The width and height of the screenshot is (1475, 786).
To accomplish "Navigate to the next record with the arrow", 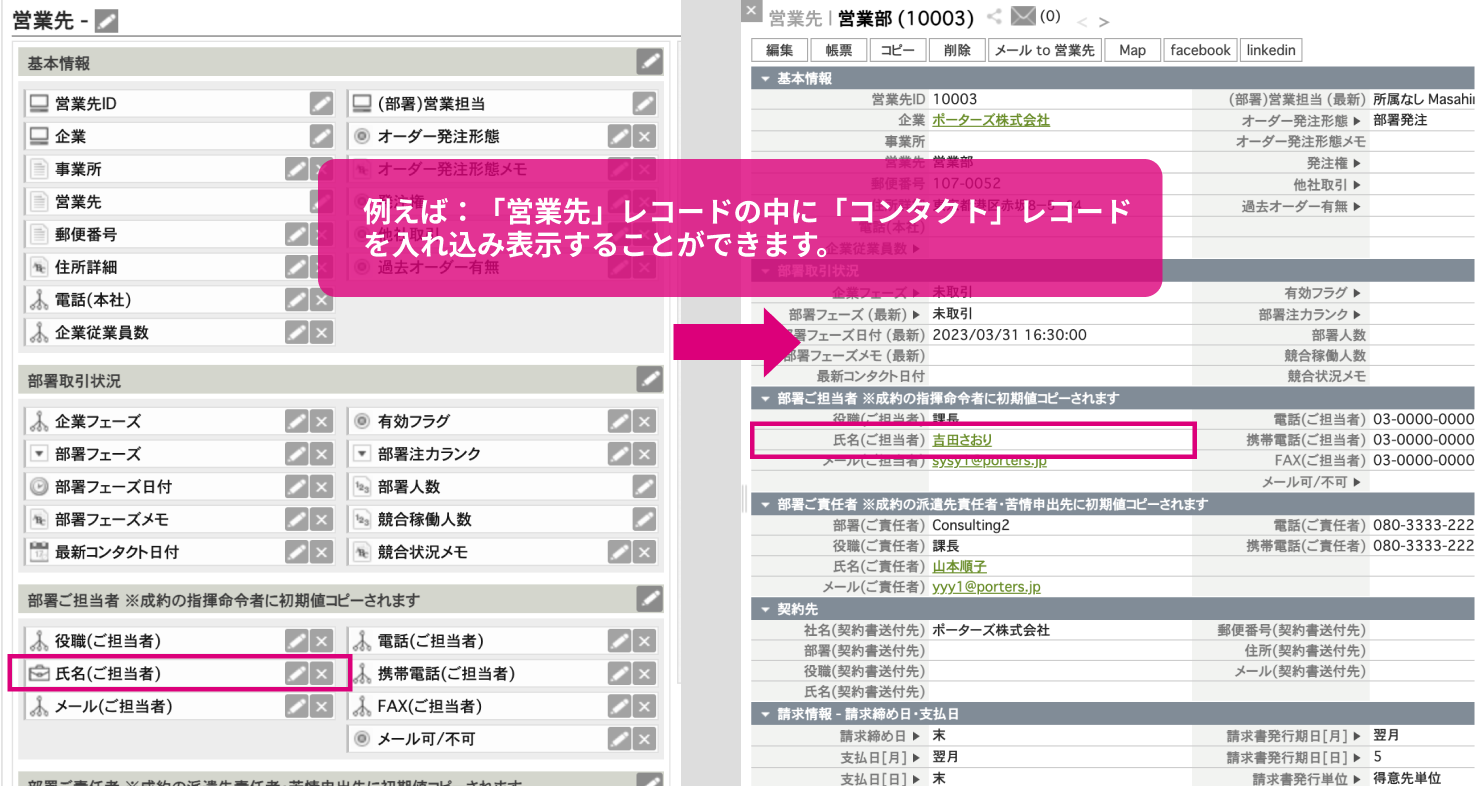I will (1104, 22).
